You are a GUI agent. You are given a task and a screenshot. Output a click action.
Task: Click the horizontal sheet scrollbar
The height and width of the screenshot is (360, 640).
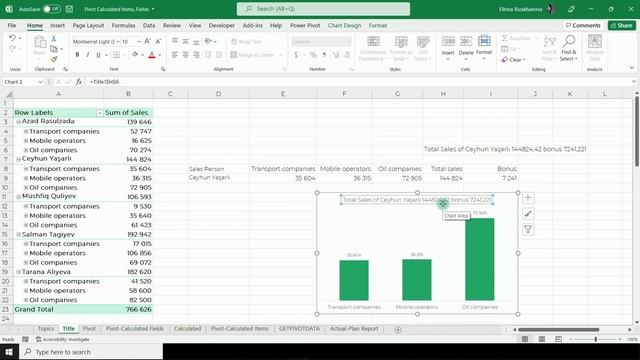[x=558, y=329]
